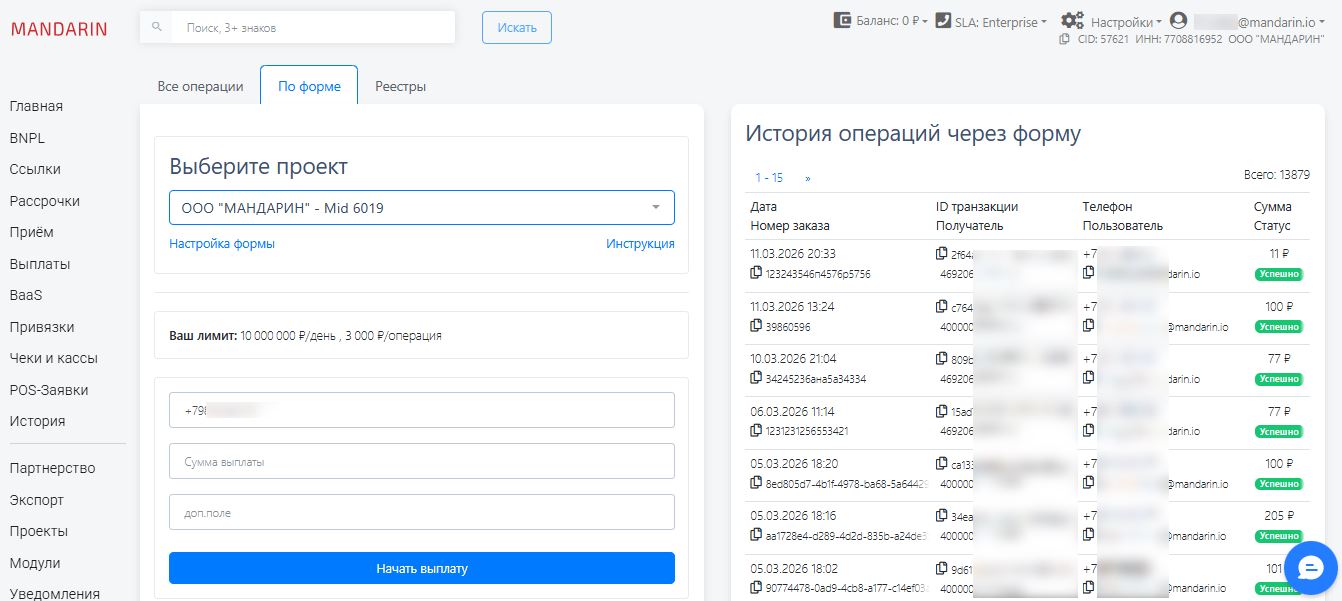Switch to the Реестры tab
Image resolution: width=1342 pixels, height=601 pixels.
pos(402,86)
